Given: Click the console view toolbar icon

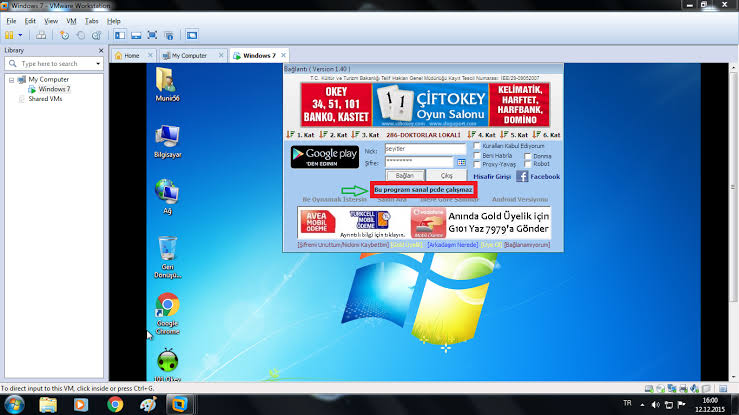Looking at the screenshot, I should 192,35.
